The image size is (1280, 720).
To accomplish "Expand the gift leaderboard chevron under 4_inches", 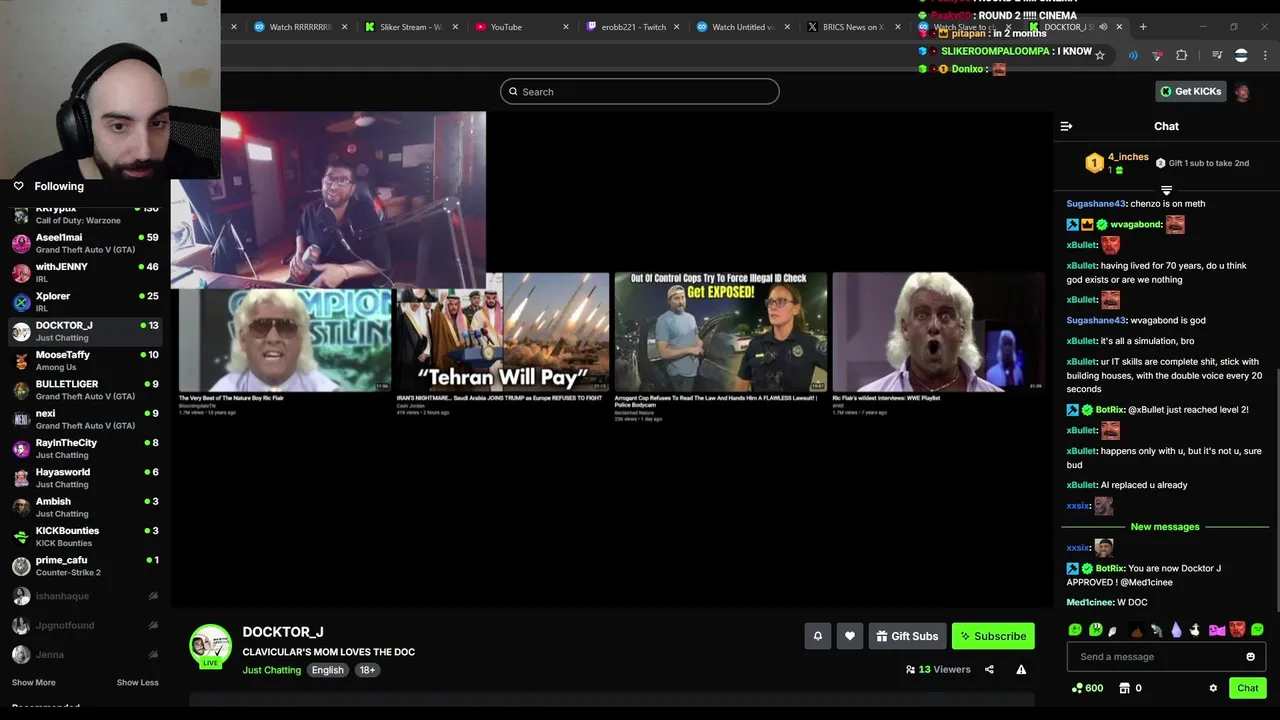I will pyautogui.click(x=1166, y=189).
